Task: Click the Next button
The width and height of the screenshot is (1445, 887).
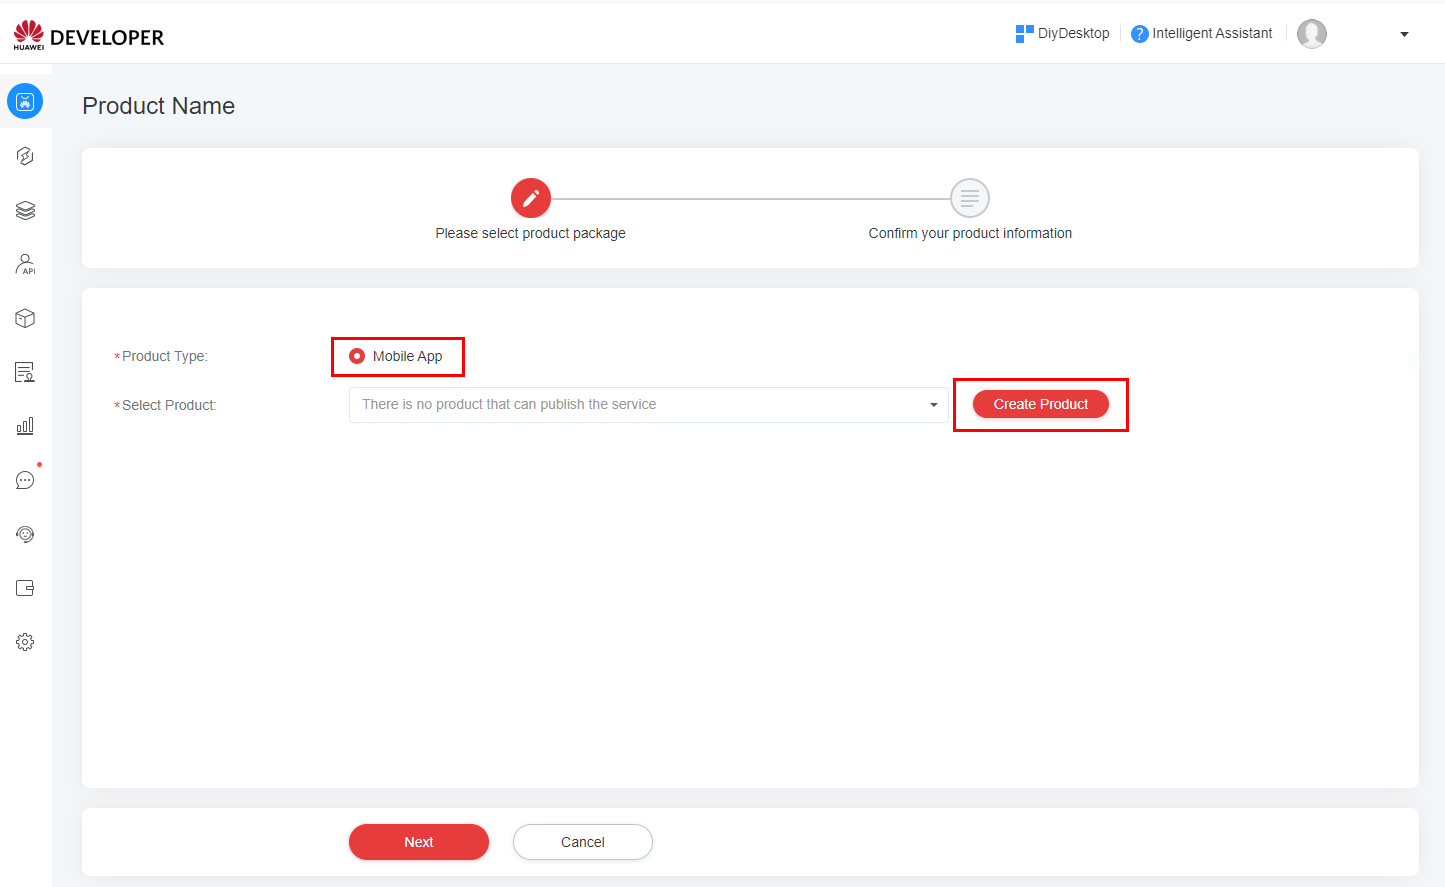Action: click(x=419, y=842)
